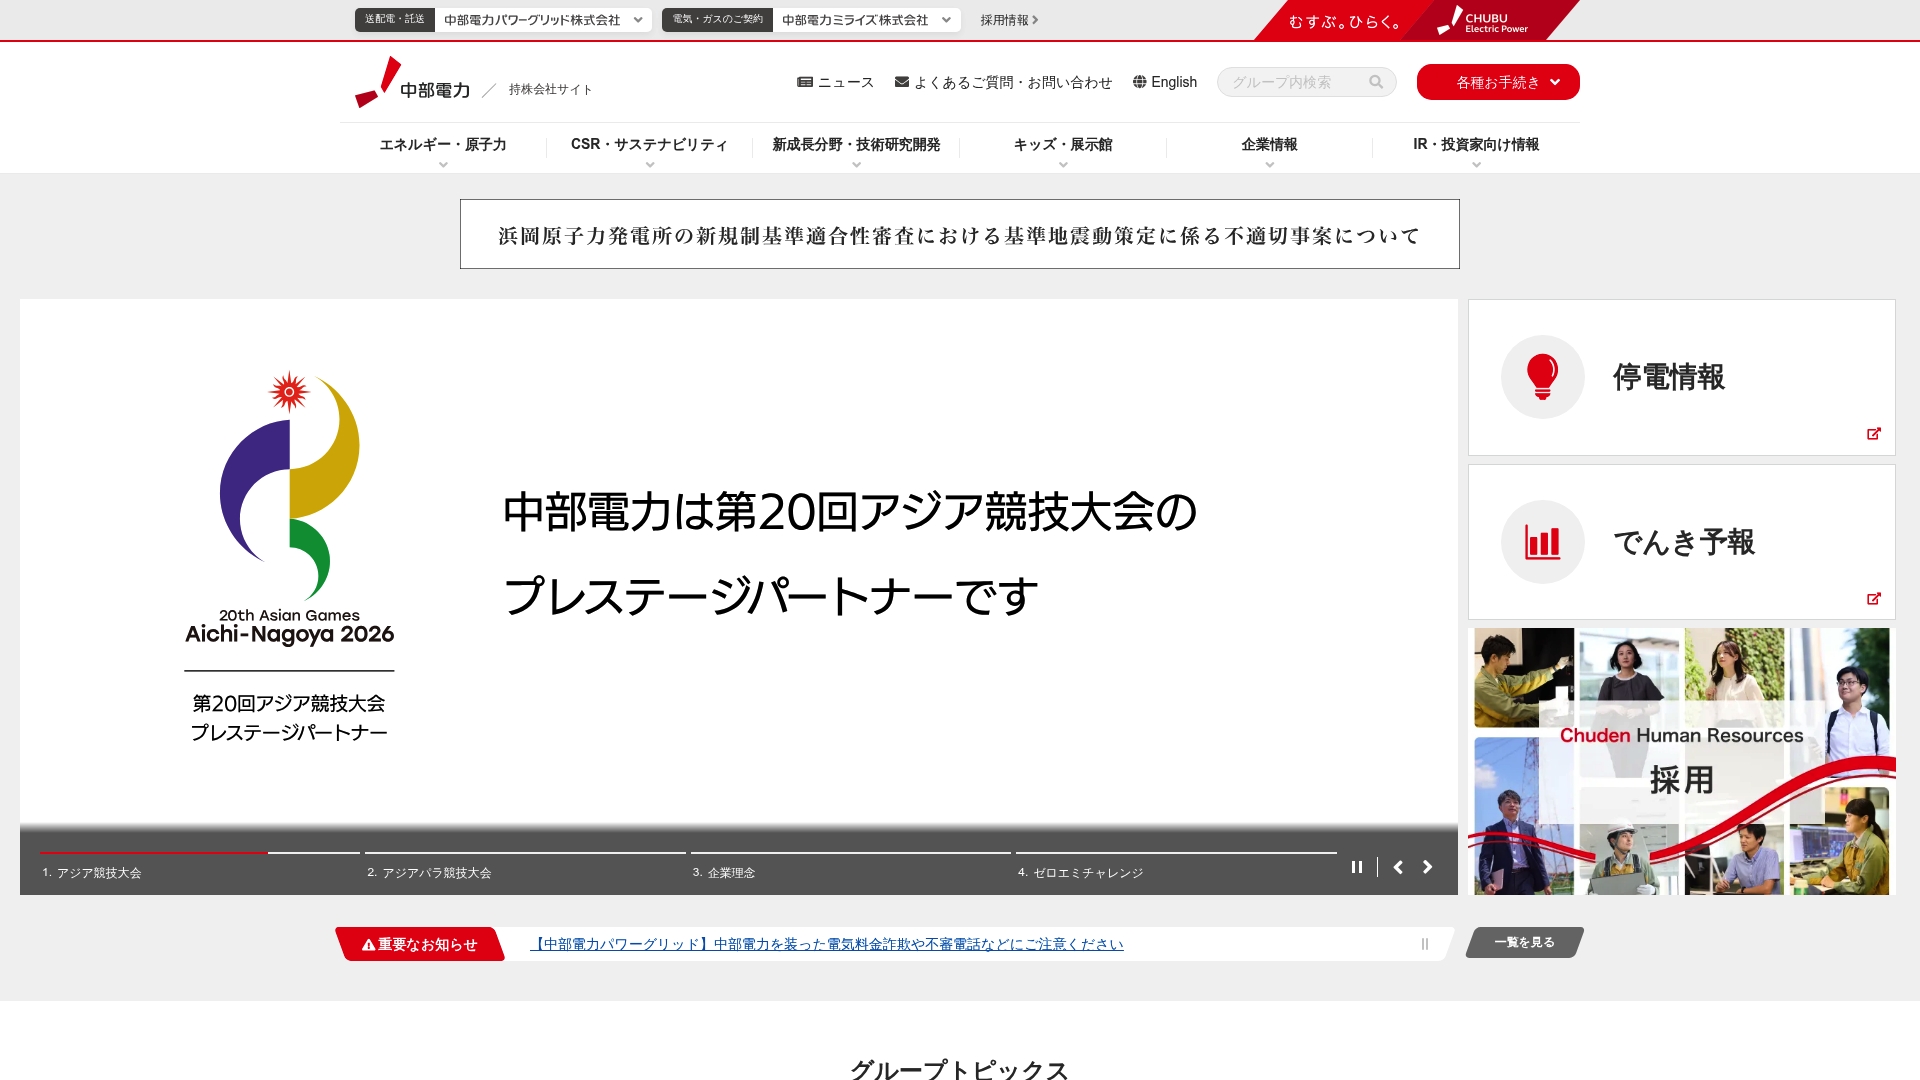The width and height of the screenshot is (1920, 1080).
Task: Advance to the next slide
Action: pos(1427,867)
